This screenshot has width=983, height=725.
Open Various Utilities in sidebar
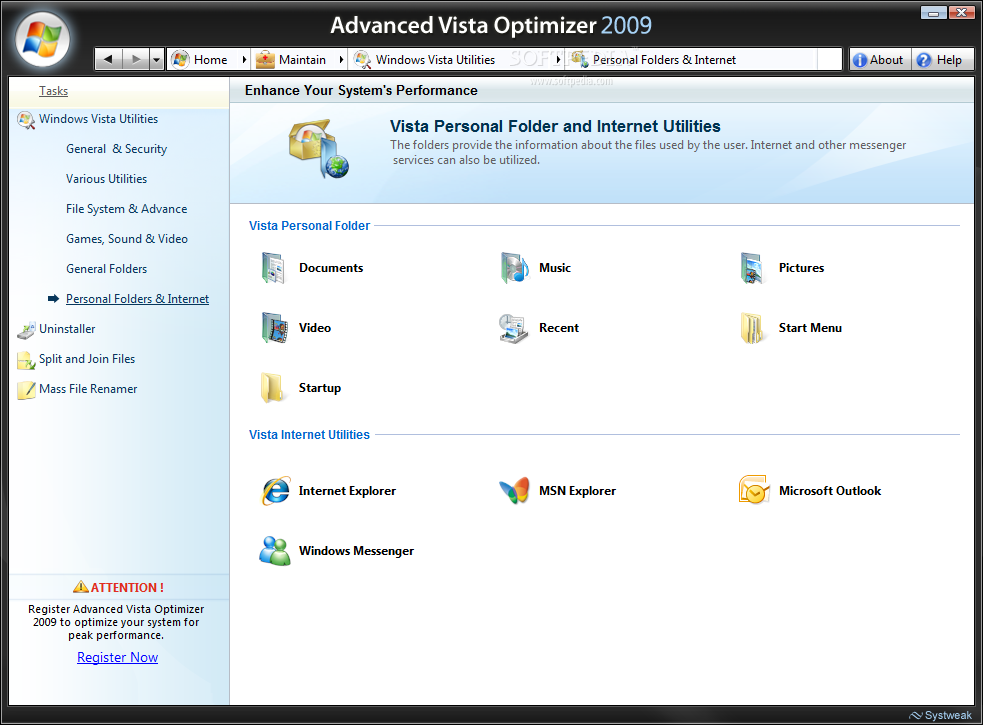(x=107, y=179)
